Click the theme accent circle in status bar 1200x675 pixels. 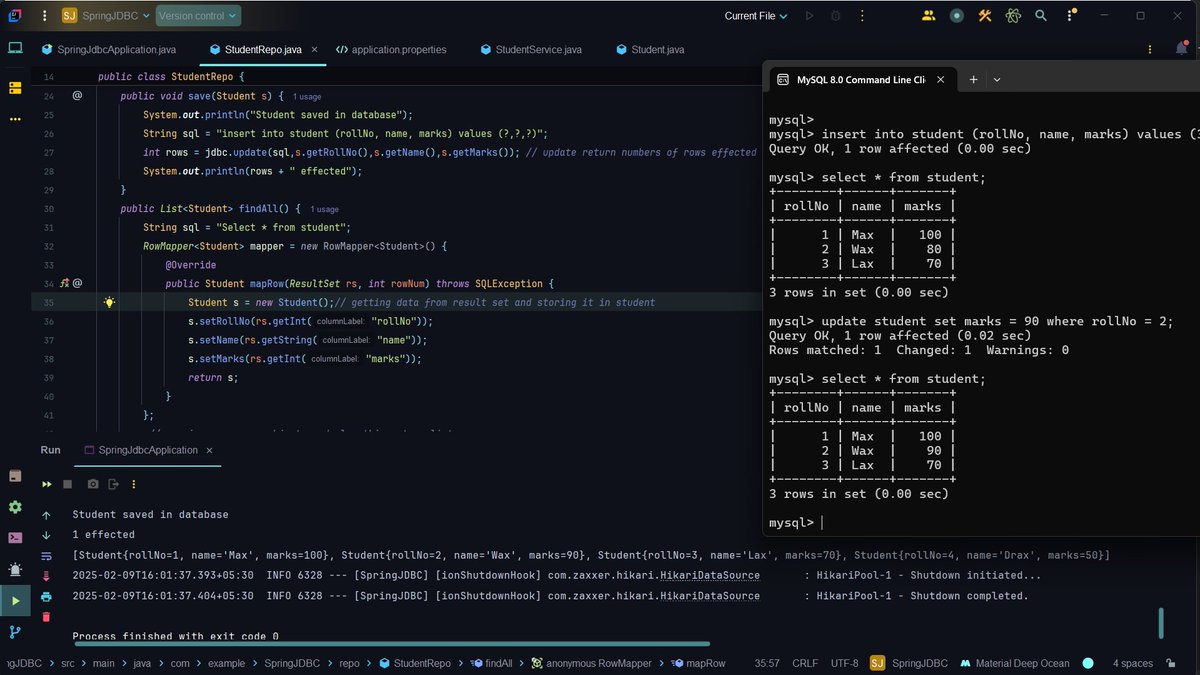[x=1088, y=663]
